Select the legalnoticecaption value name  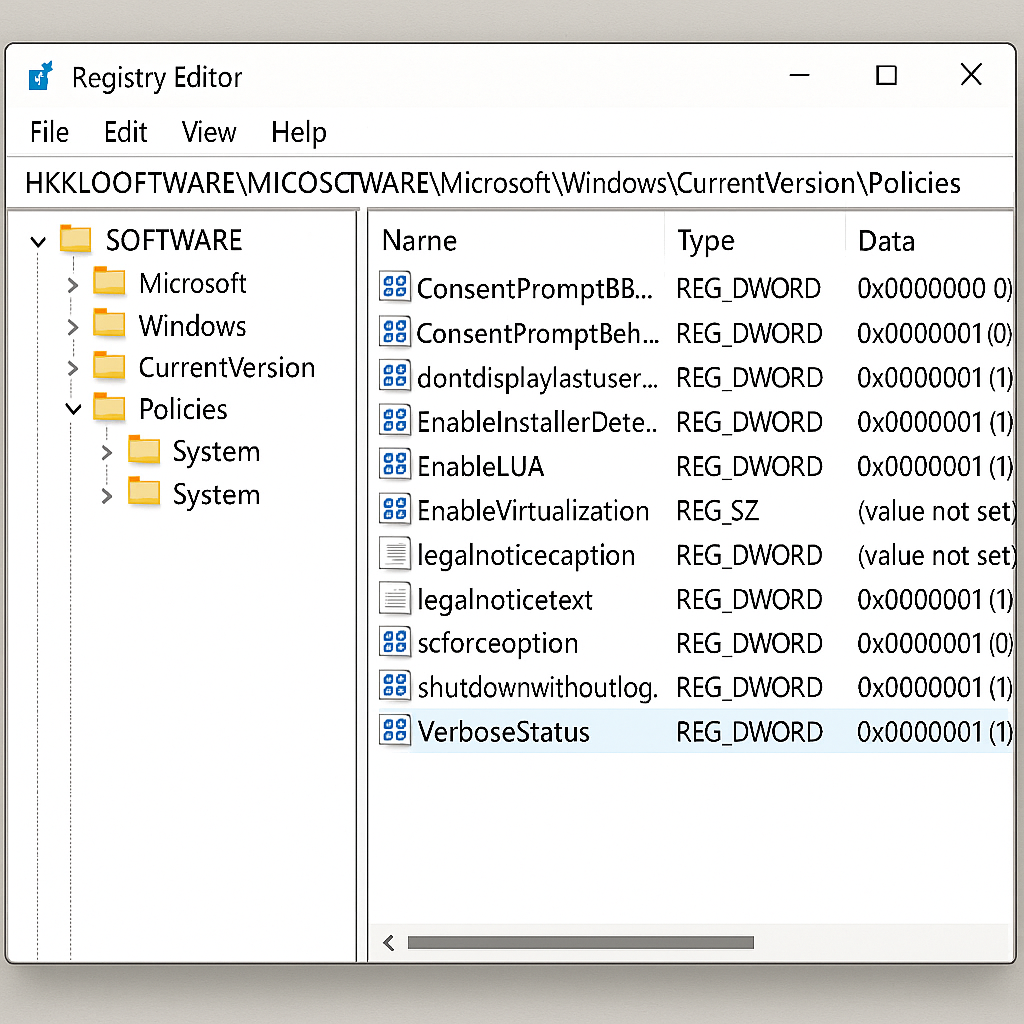(526, 556)
